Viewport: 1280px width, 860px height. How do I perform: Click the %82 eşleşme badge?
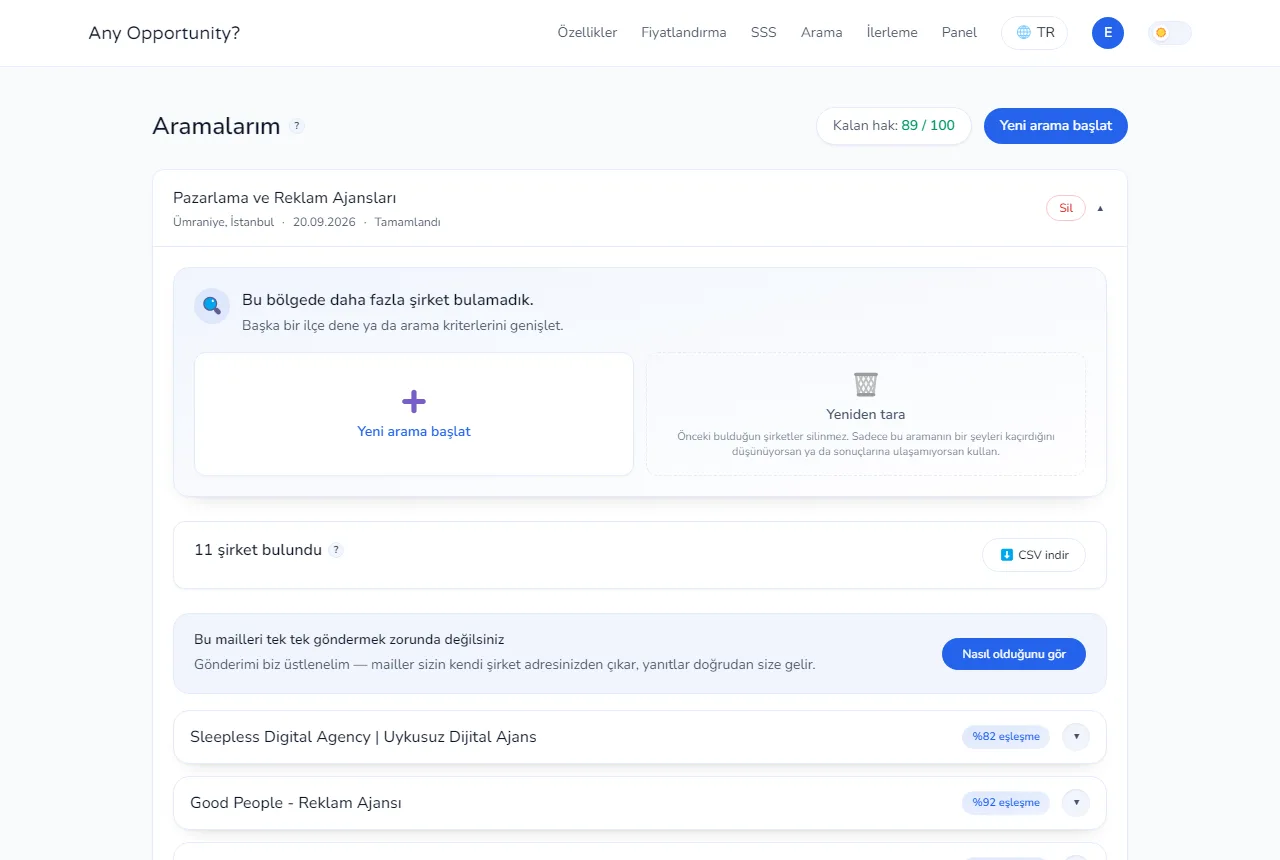tap(1006, 737)
